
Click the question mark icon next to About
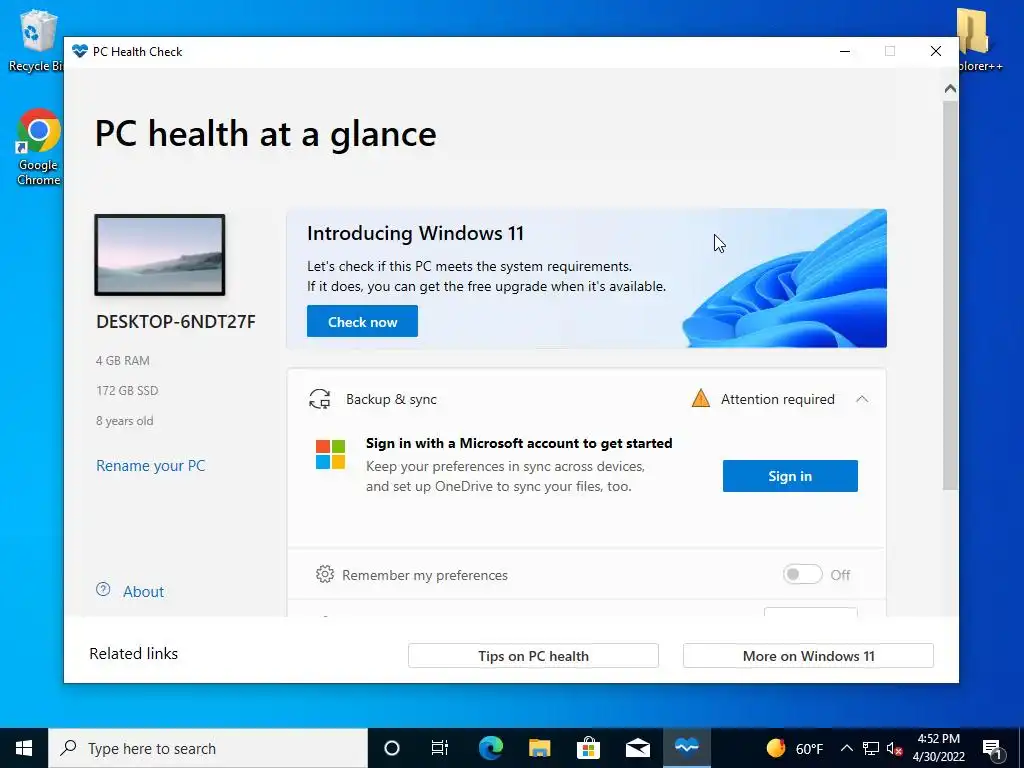(x=103, y=589)
